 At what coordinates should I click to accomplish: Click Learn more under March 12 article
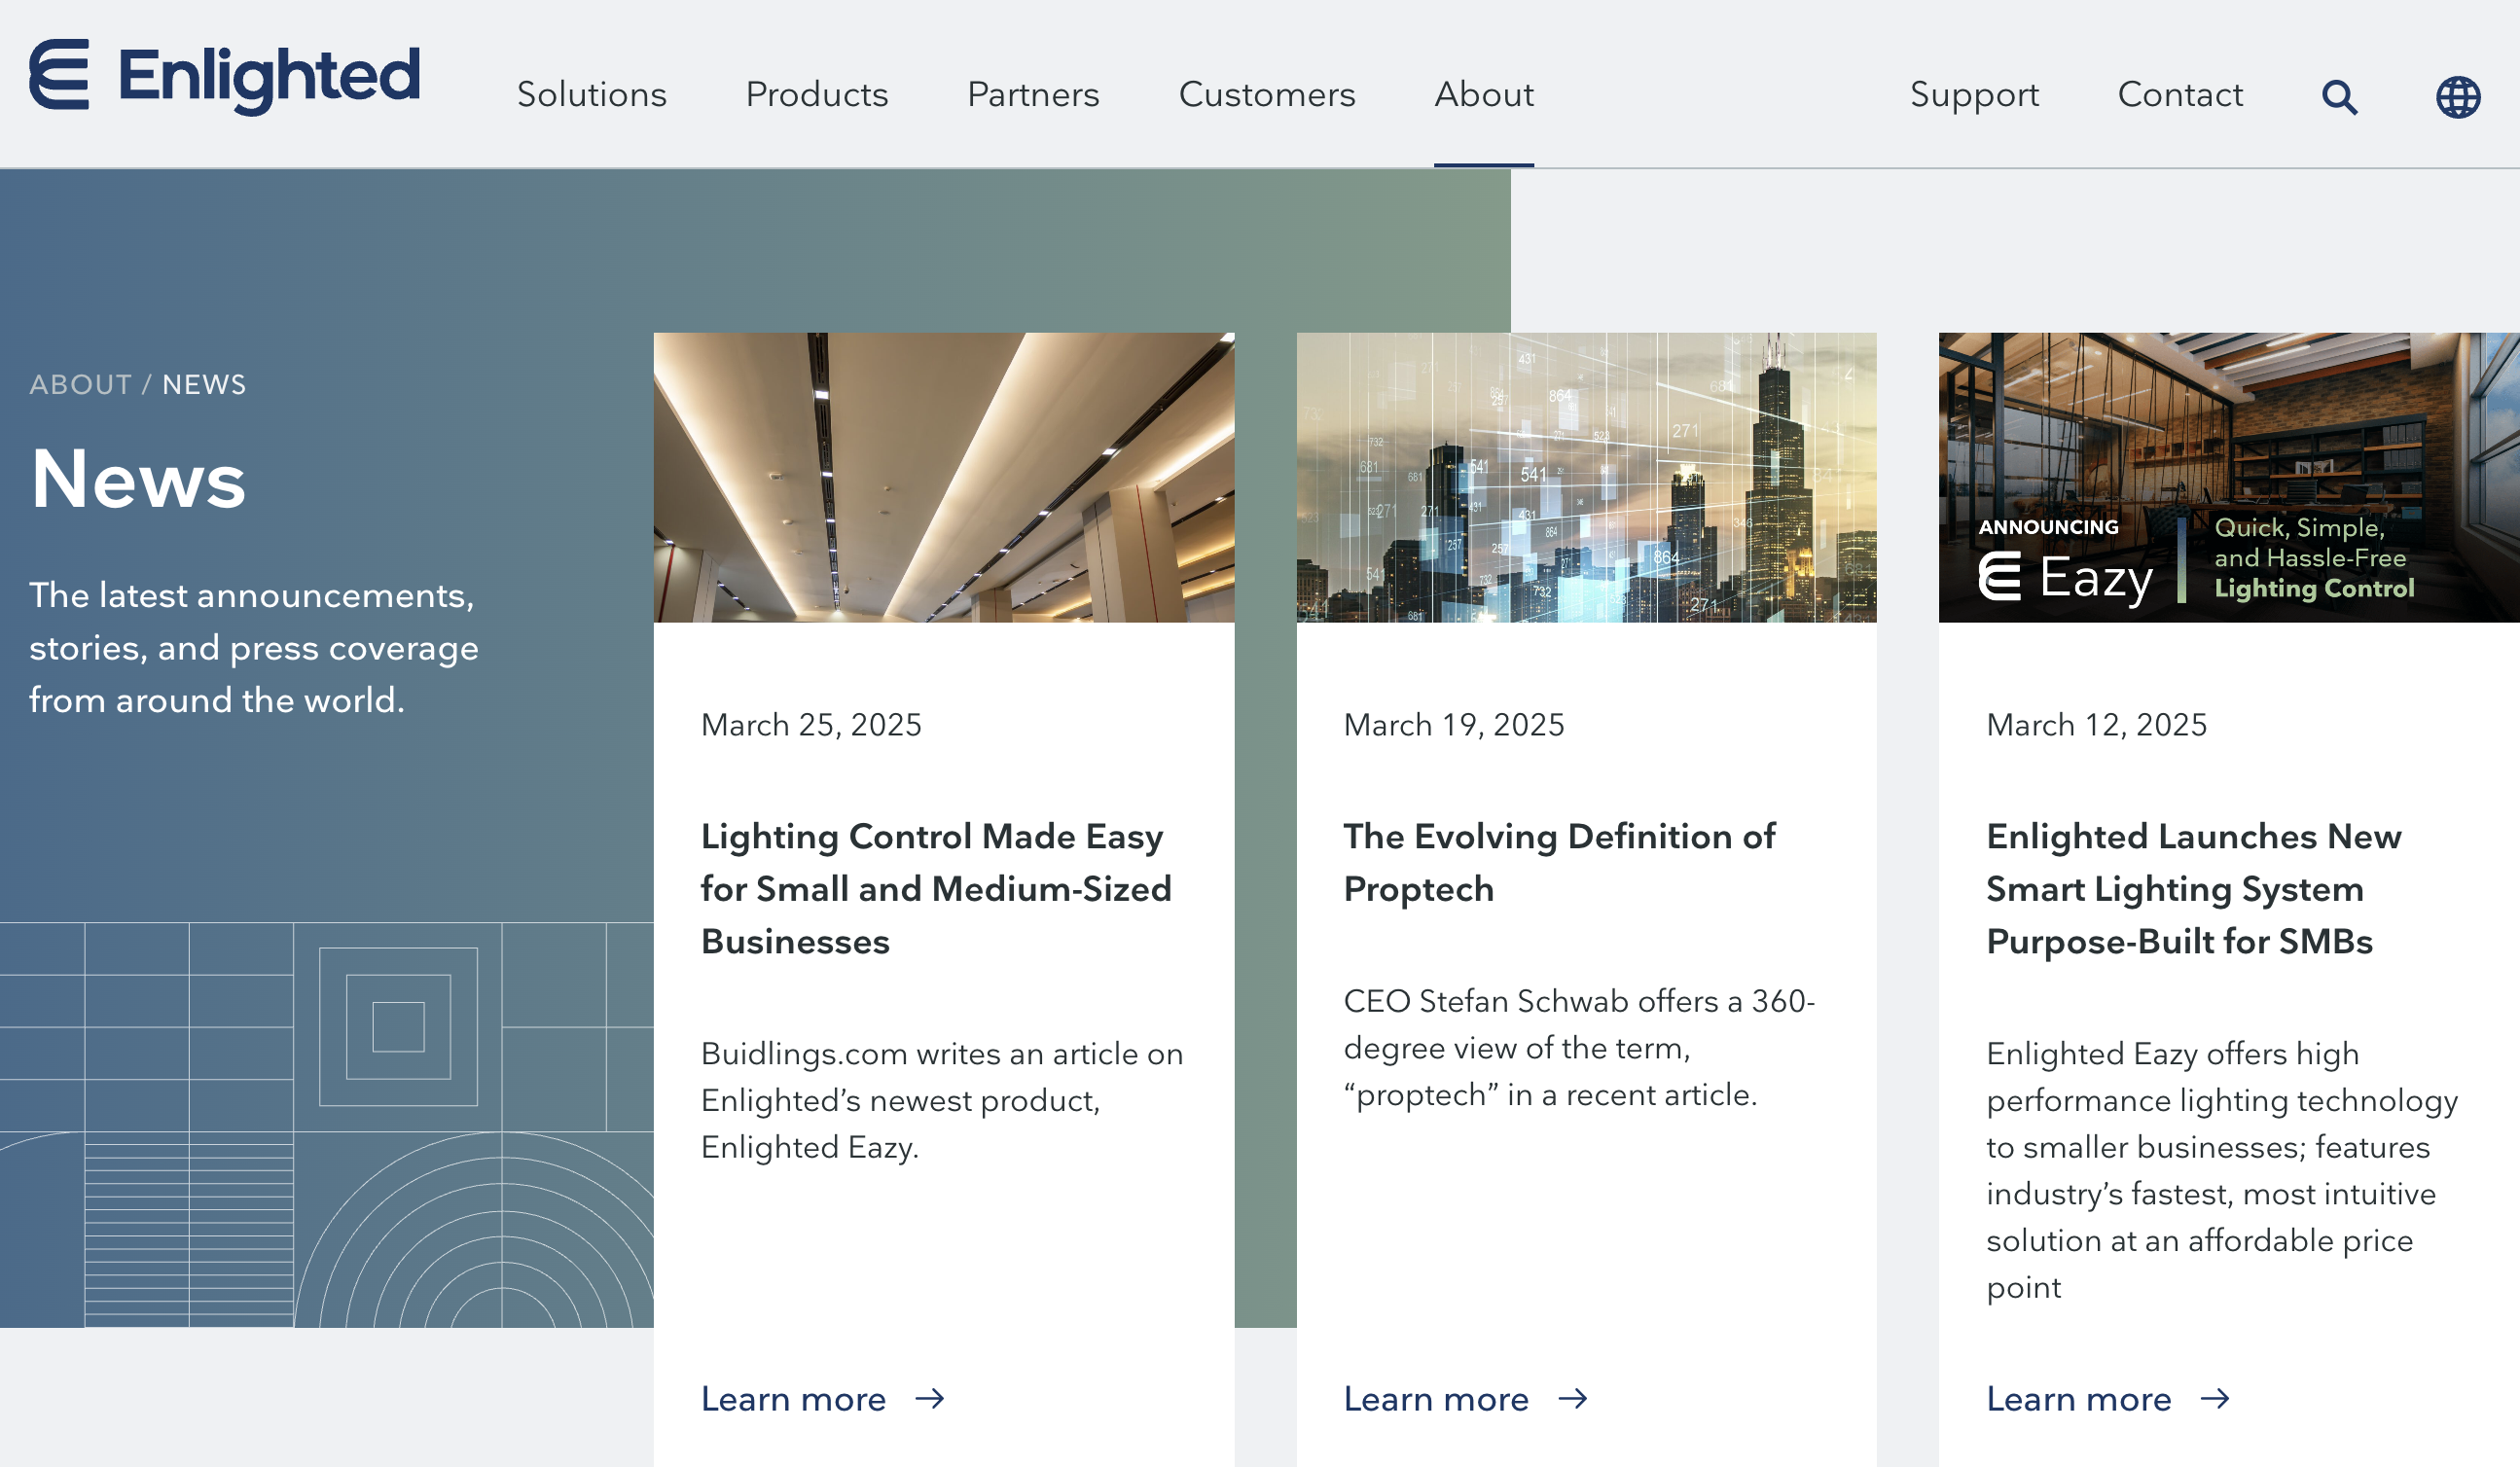[2079, 1398]
